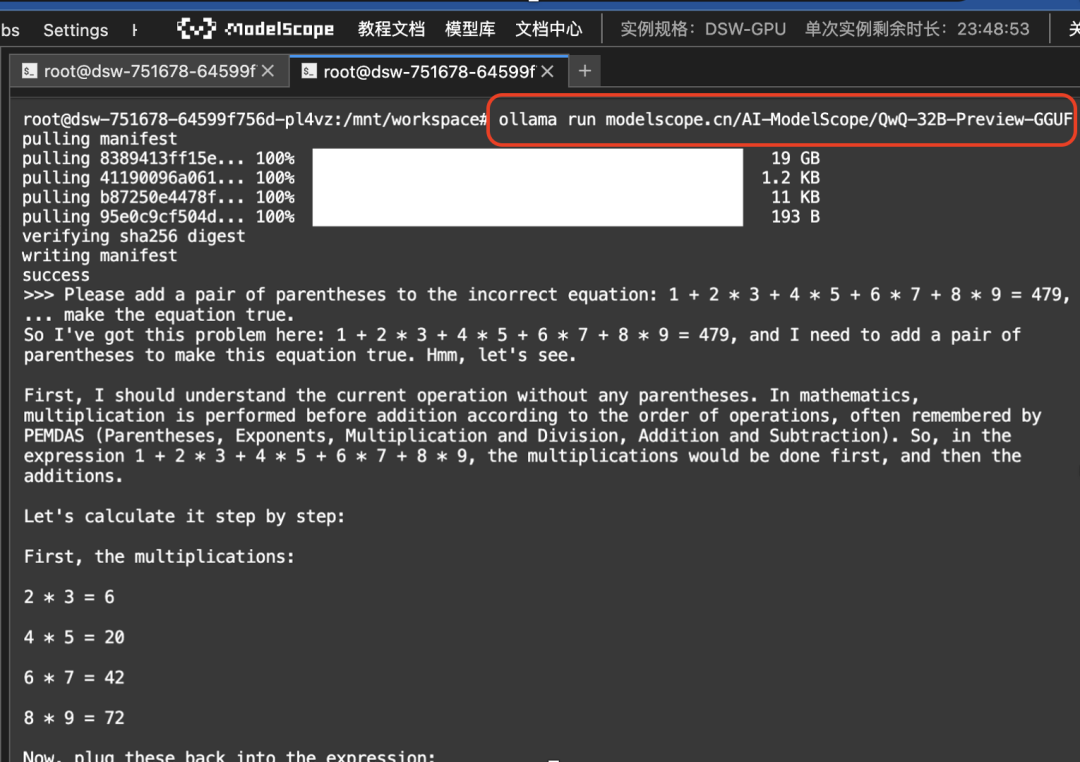
Task: Close the first terminal tab
Action: (268, 71)
